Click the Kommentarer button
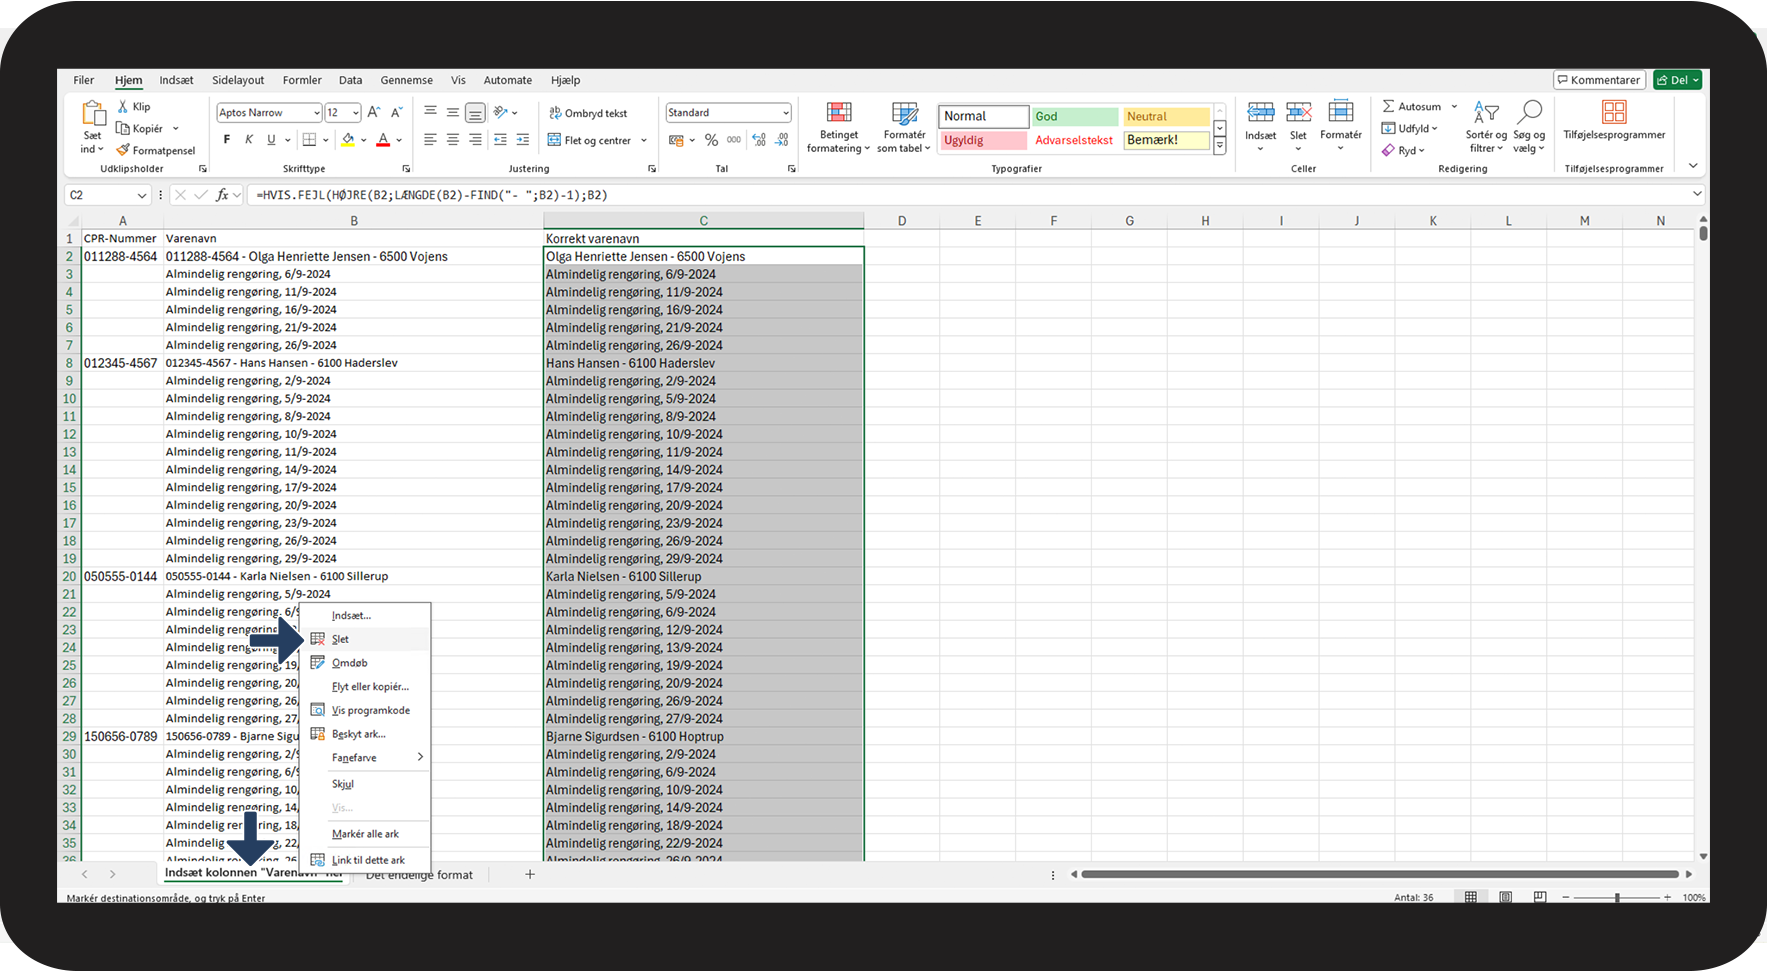 point(1598,80)
